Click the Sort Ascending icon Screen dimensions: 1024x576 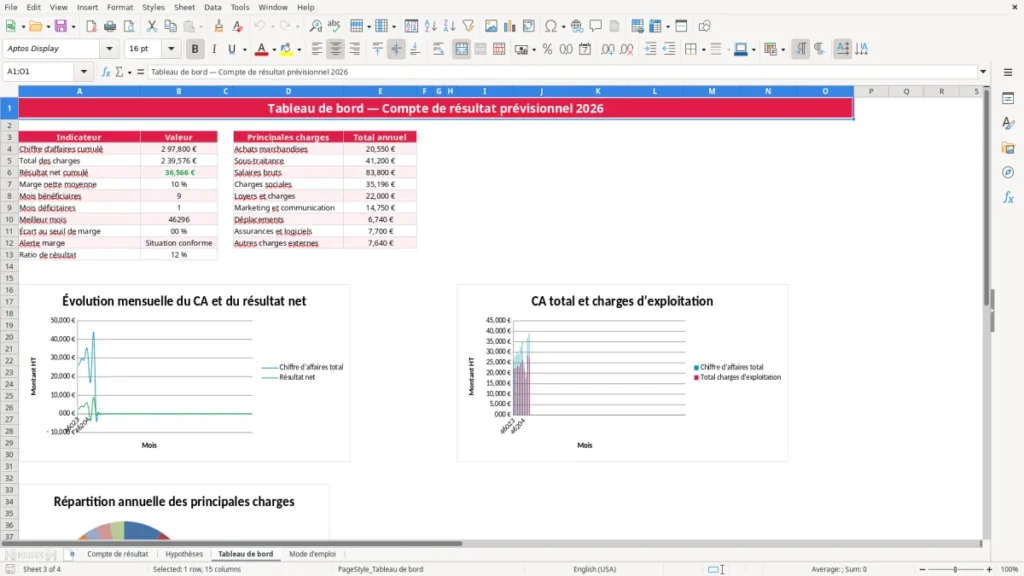point(430,26)
